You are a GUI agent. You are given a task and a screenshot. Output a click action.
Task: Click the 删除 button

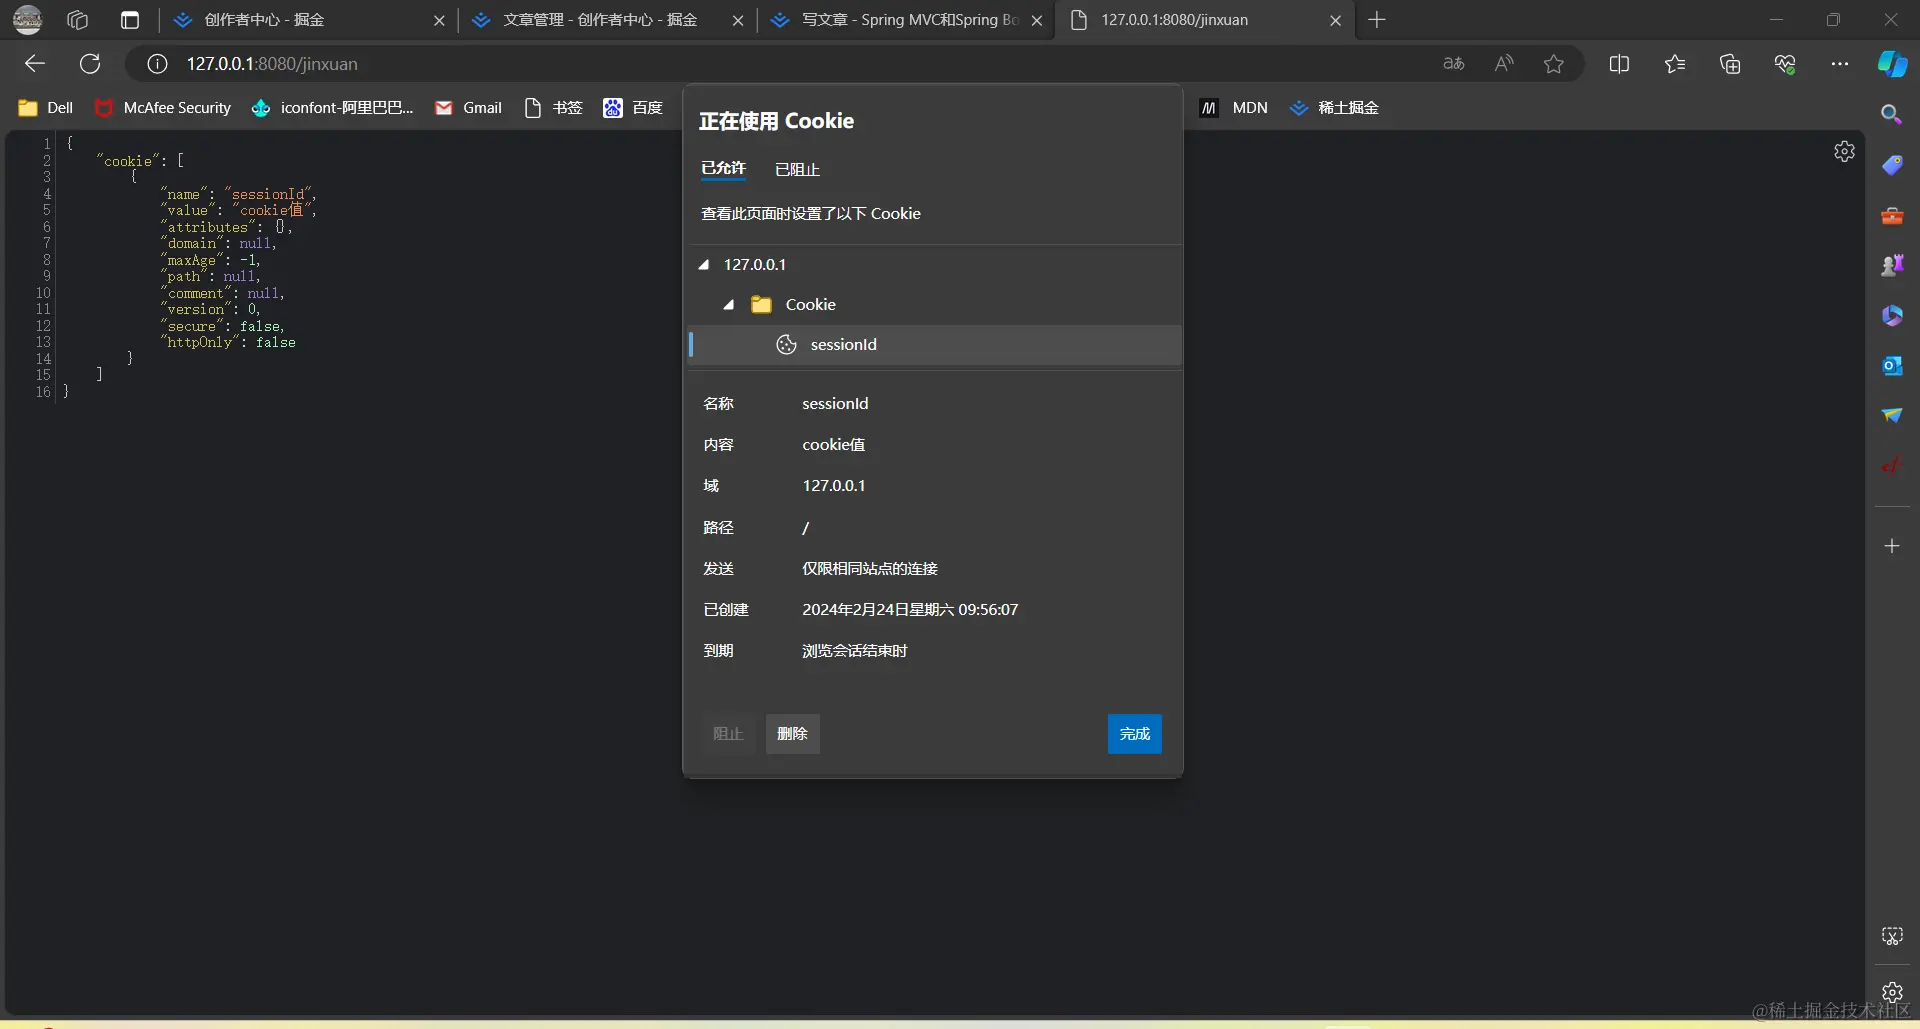click(x=793, y=734)
